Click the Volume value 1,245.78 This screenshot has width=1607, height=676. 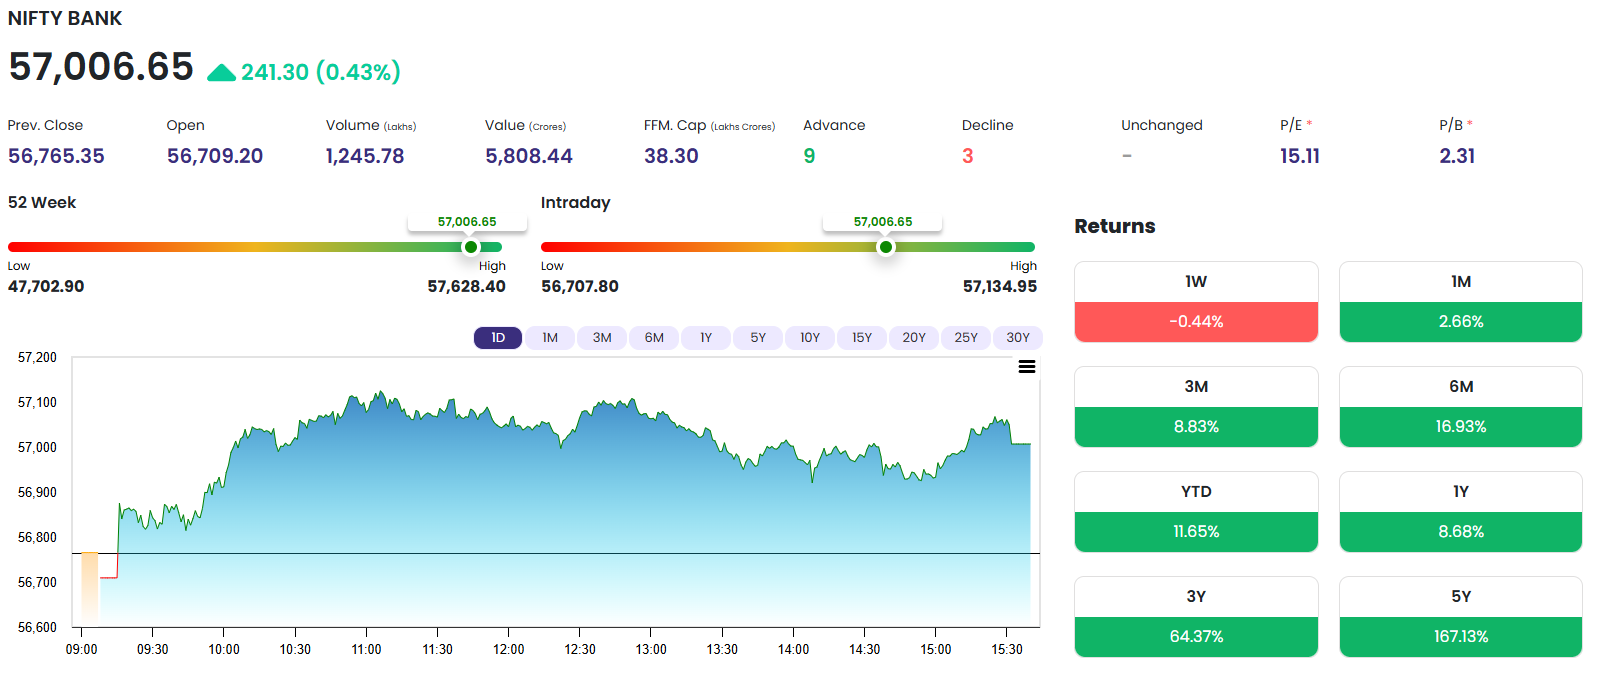(365, 156)
